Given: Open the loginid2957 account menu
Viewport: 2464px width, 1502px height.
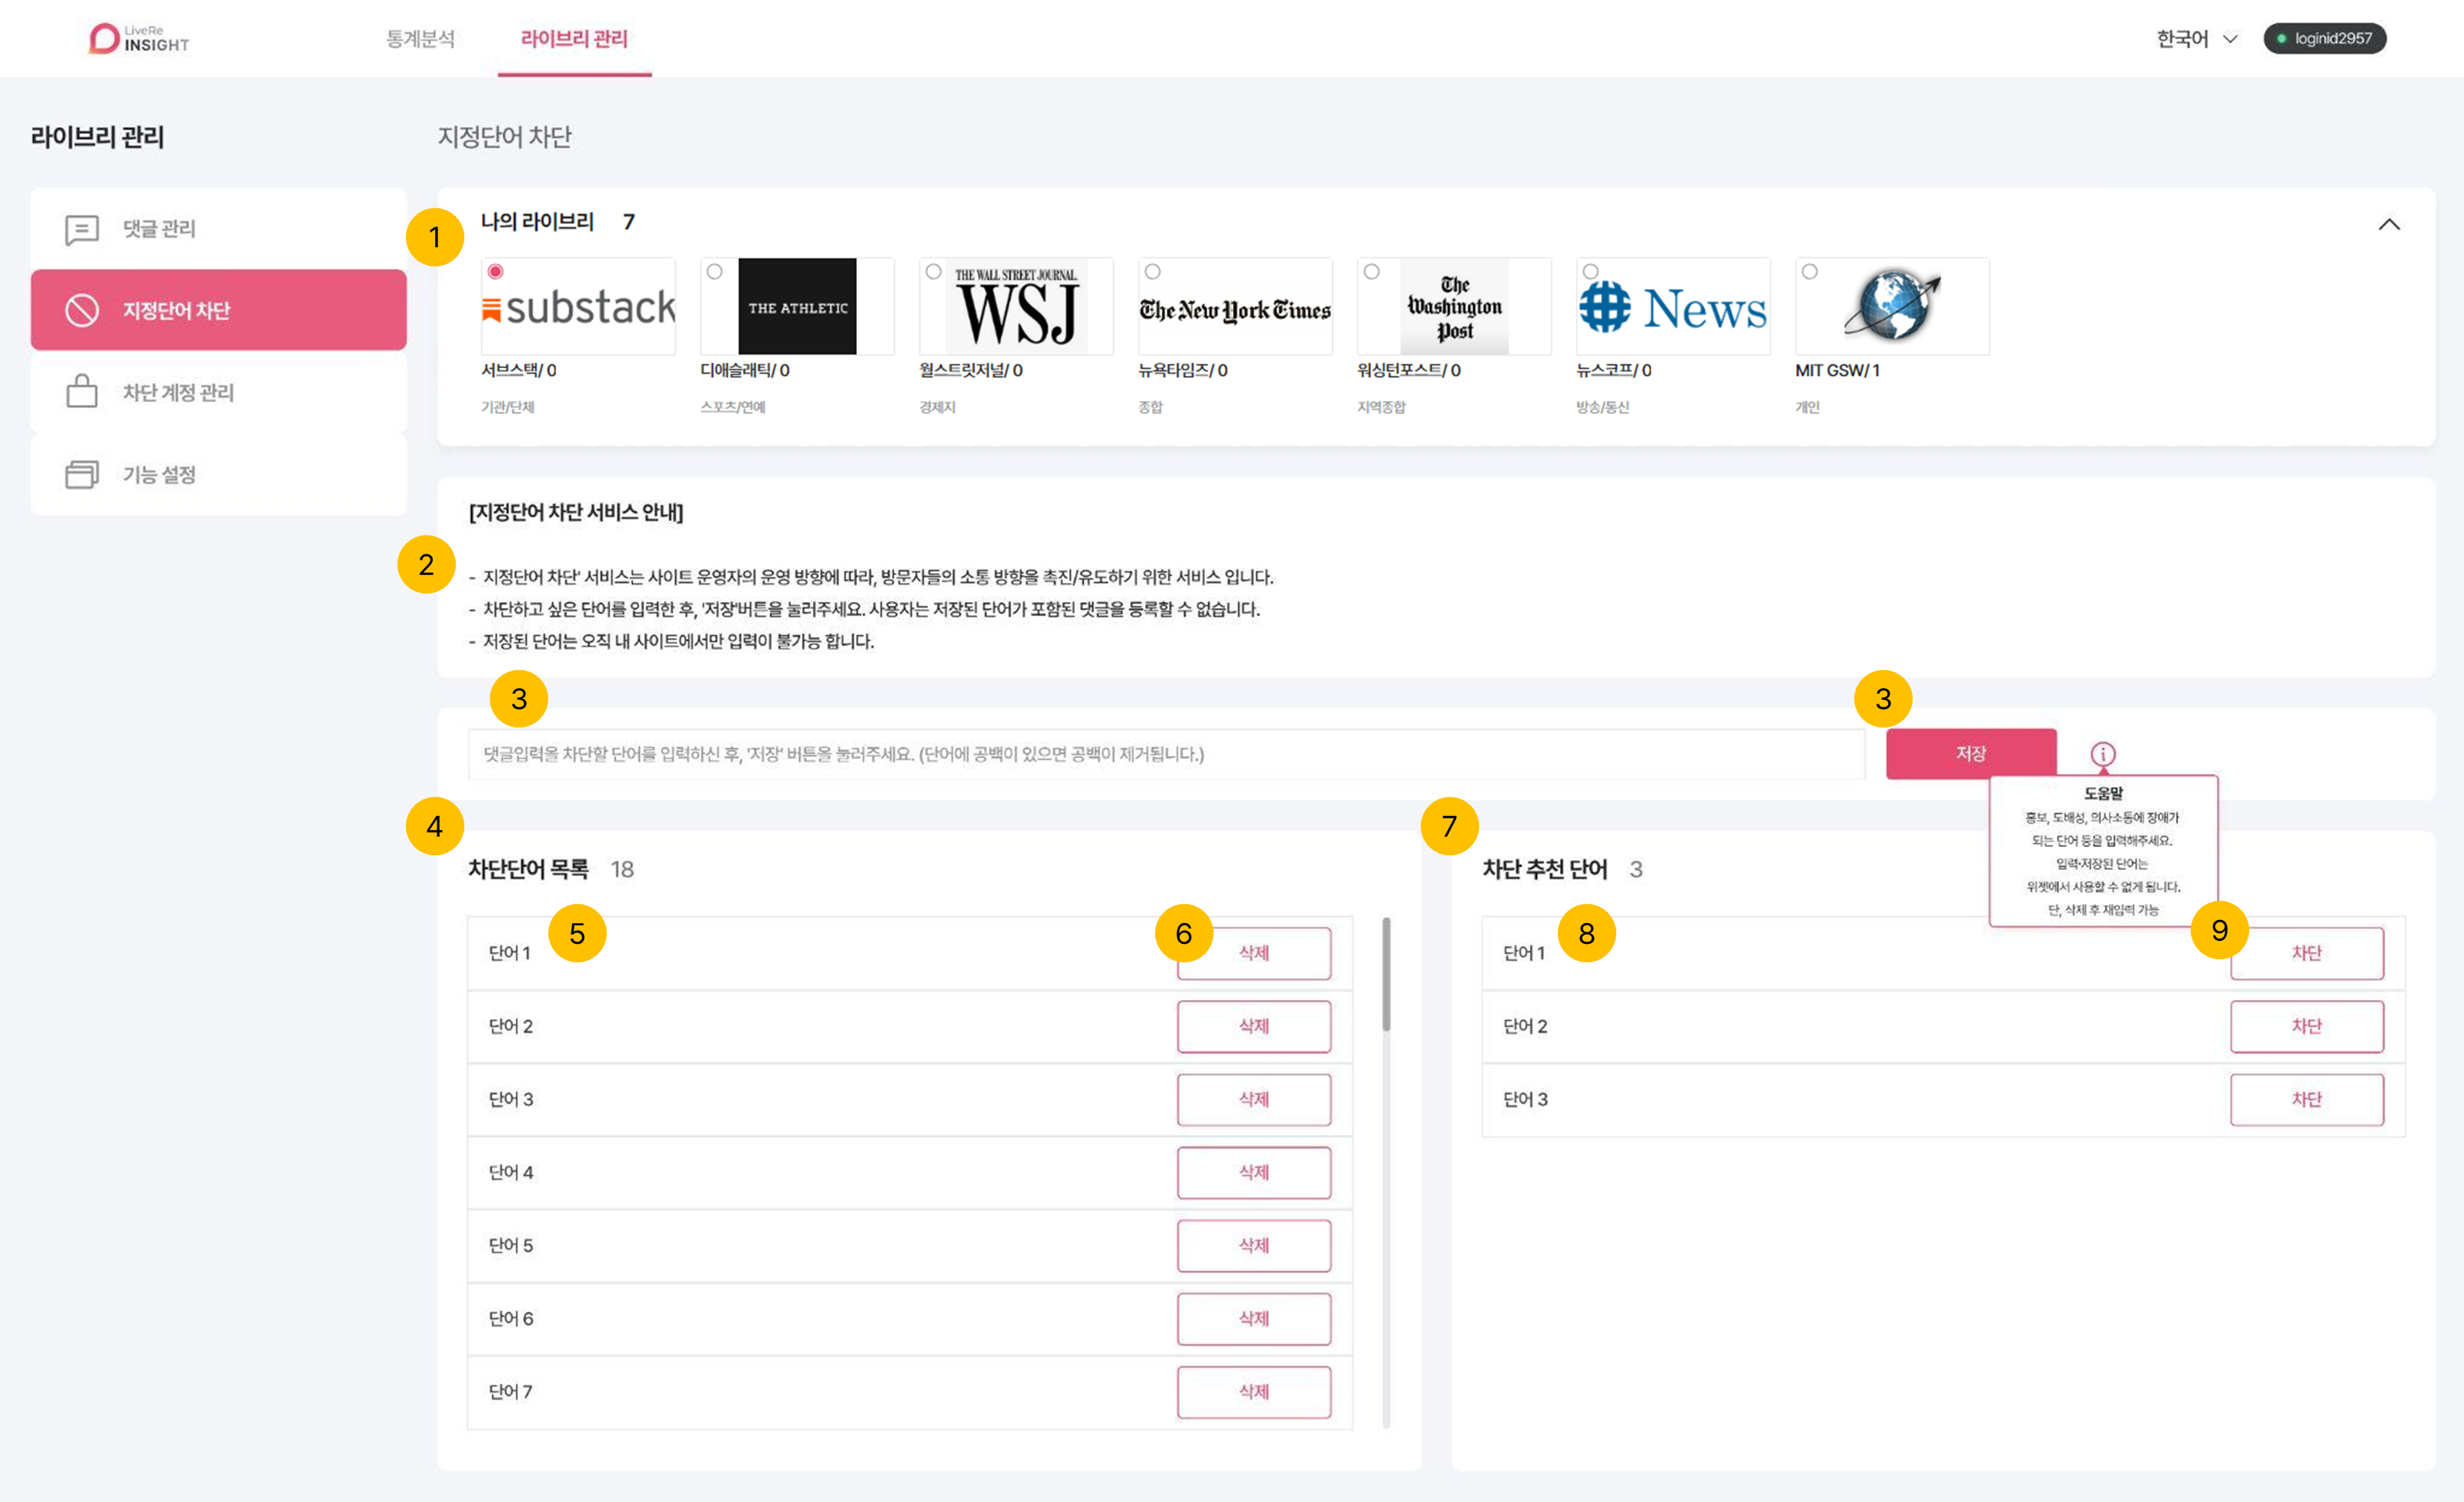Looking at the screenshot, I should (2324, 39).
